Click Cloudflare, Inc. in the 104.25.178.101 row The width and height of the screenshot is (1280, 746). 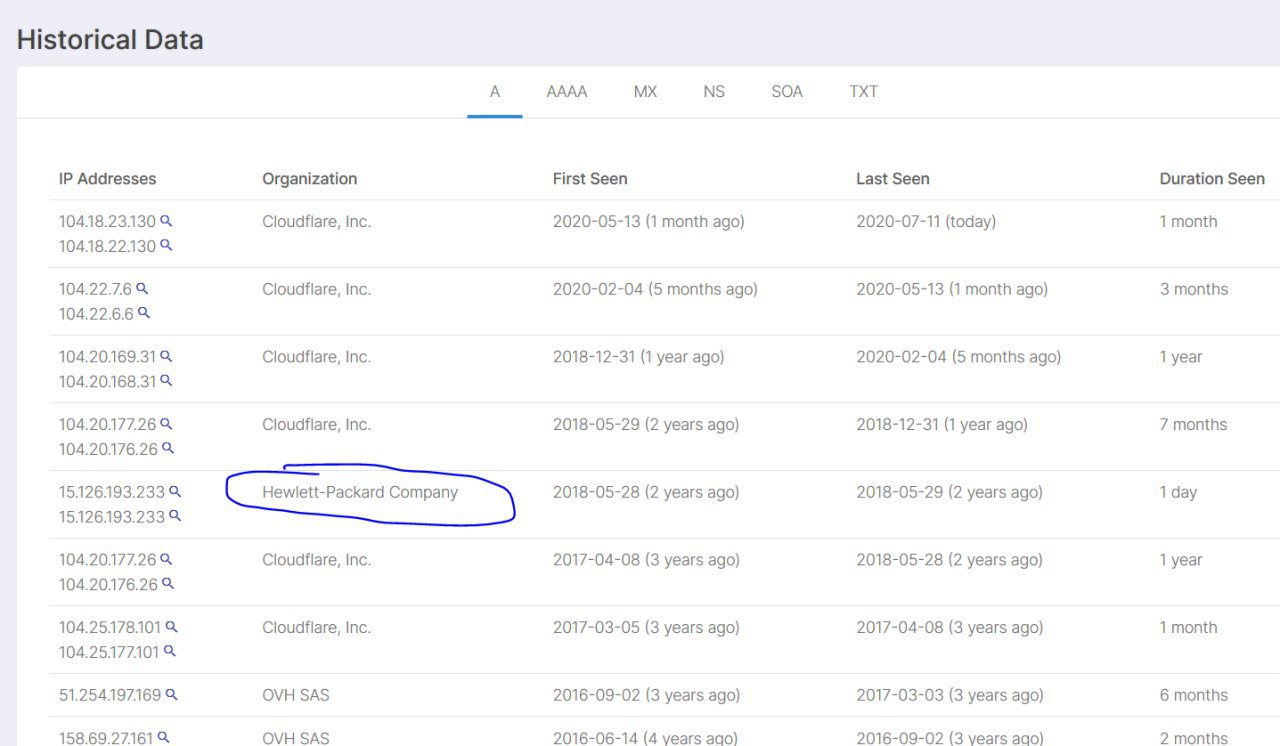pyautogui.click(x=317, y=628)
